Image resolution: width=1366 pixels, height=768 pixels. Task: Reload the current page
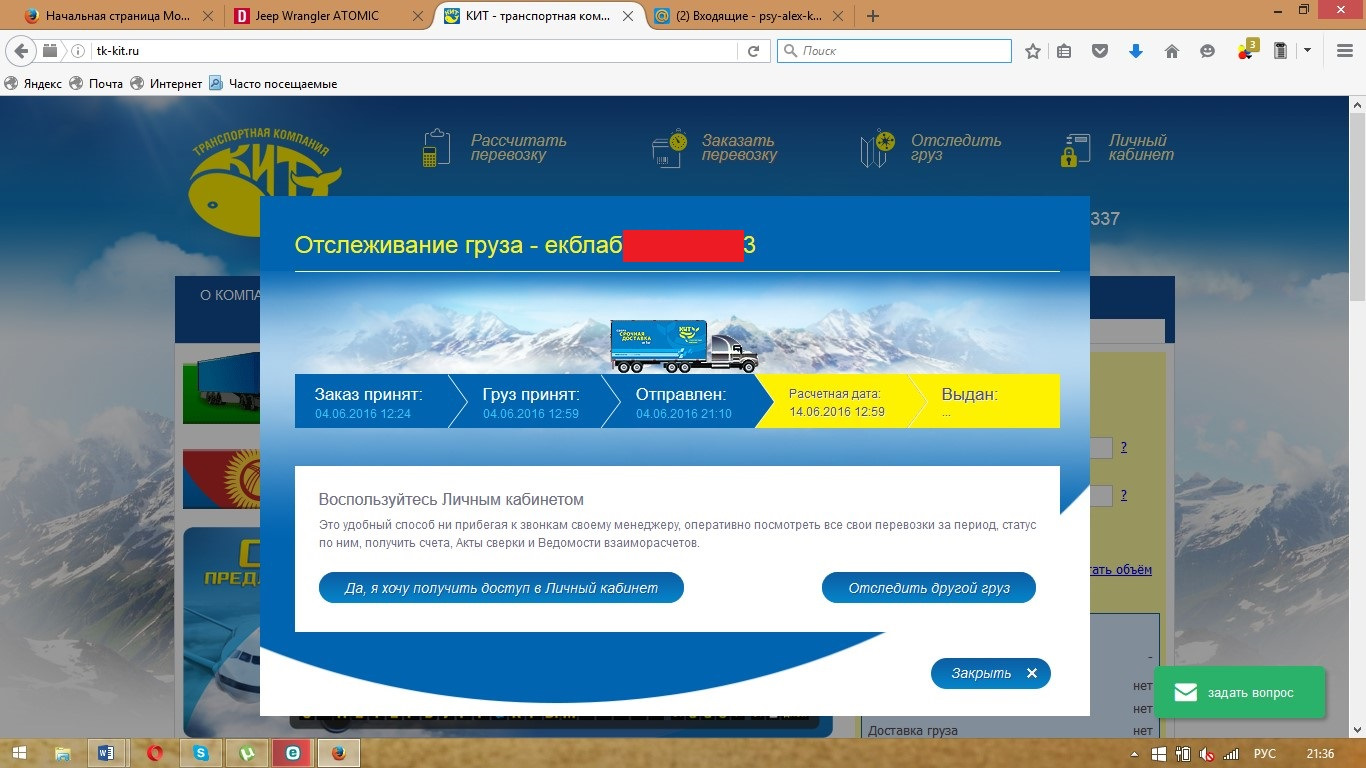coord(754,51)
